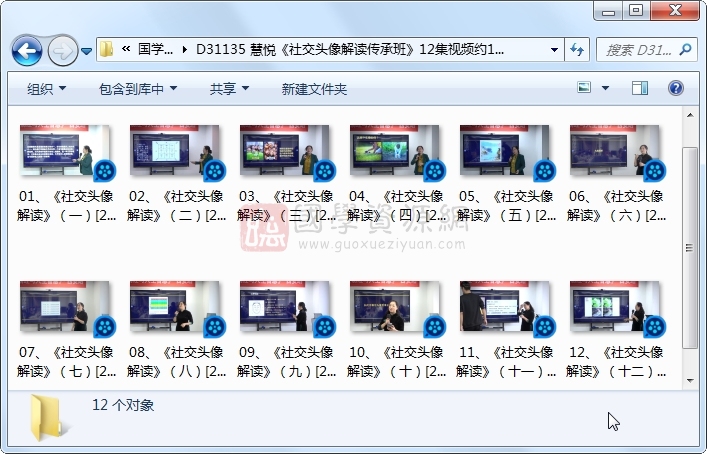Click the Forward navigation arrow

click(x=62, y=50)
